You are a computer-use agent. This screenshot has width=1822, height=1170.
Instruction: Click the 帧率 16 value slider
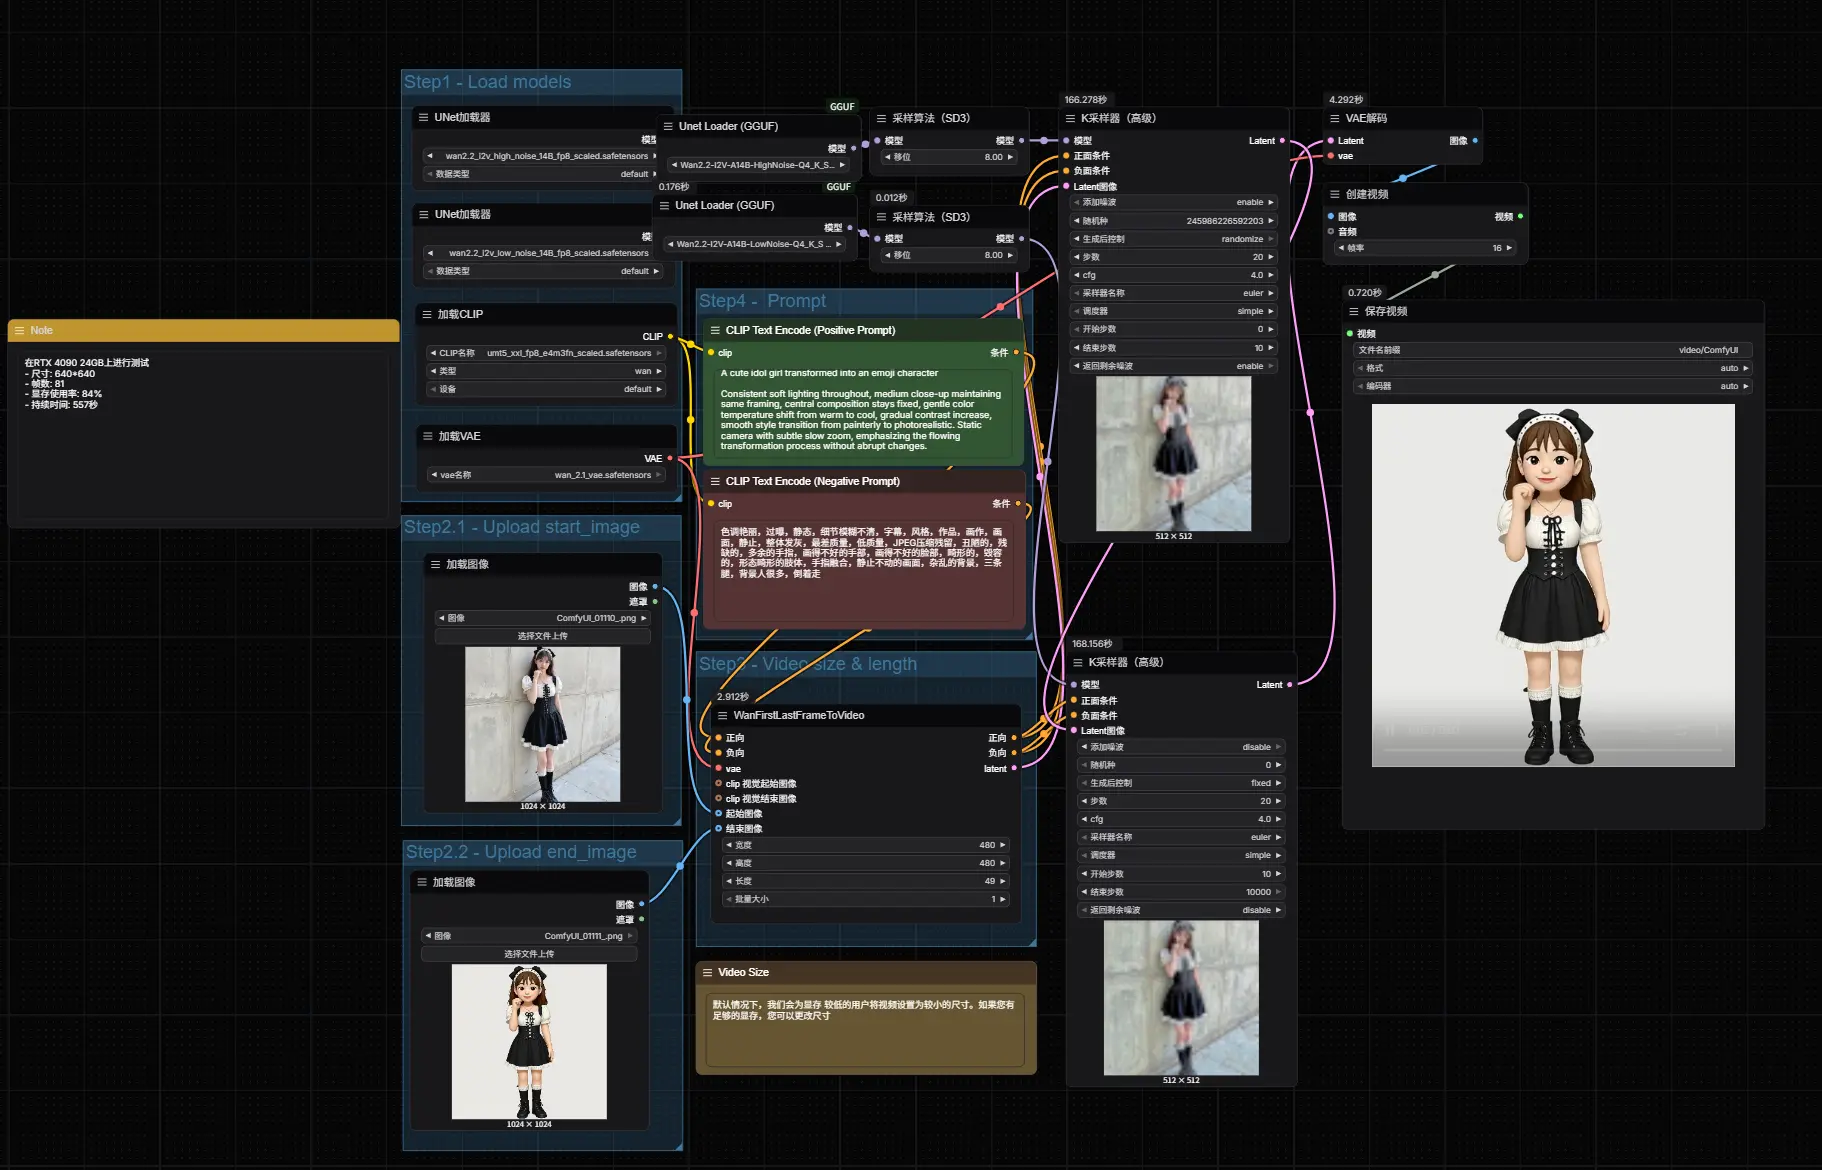1425,248
